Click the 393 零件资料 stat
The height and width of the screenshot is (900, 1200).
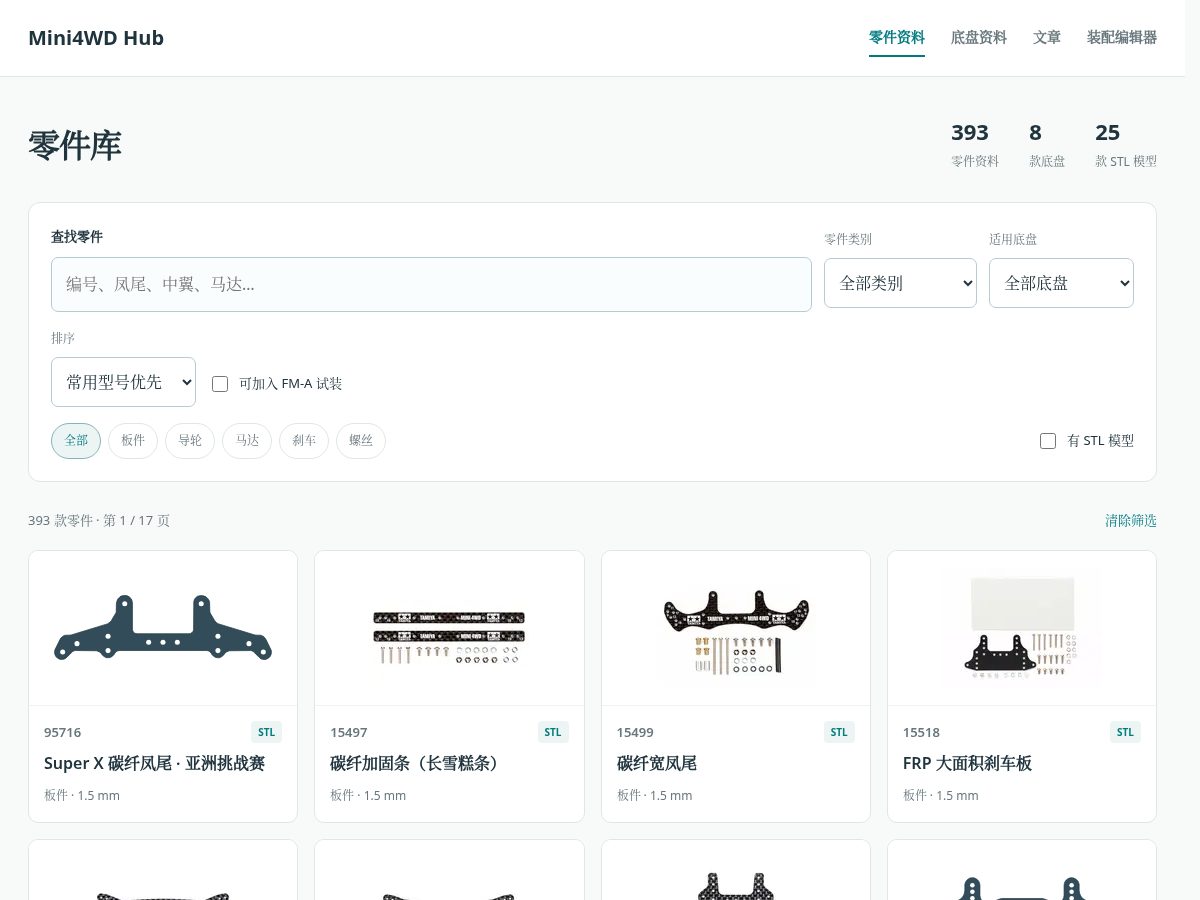[975, 145]
